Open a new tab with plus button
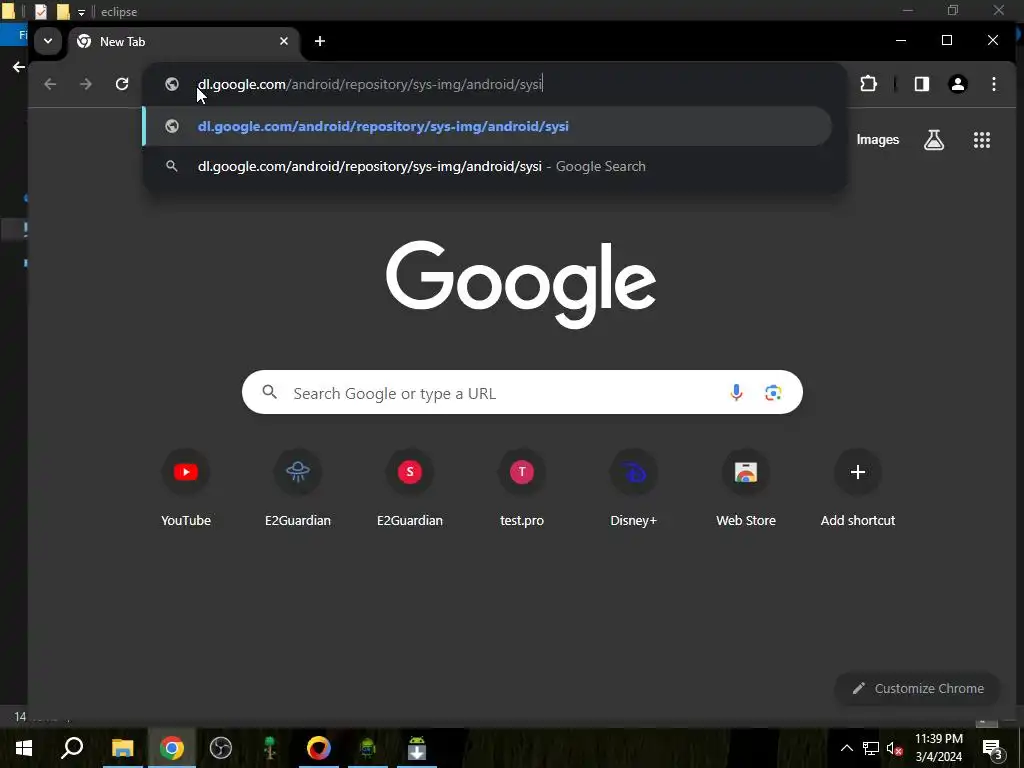Viewport: 1024px width, 768px height. point(319,41)
